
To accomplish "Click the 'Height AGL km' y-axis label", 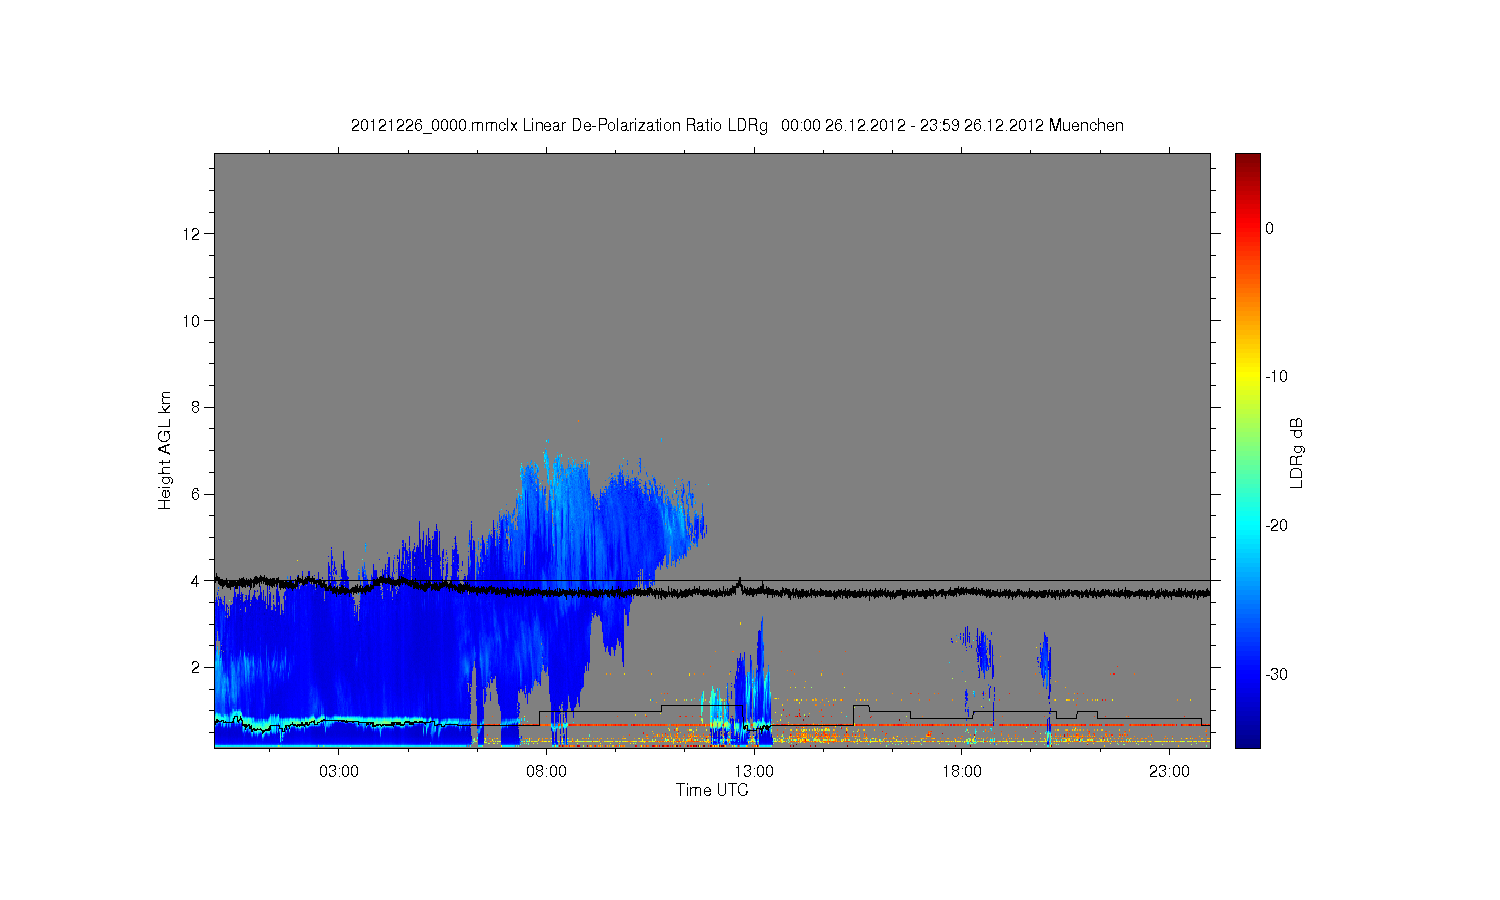I will tap(165, 450).
